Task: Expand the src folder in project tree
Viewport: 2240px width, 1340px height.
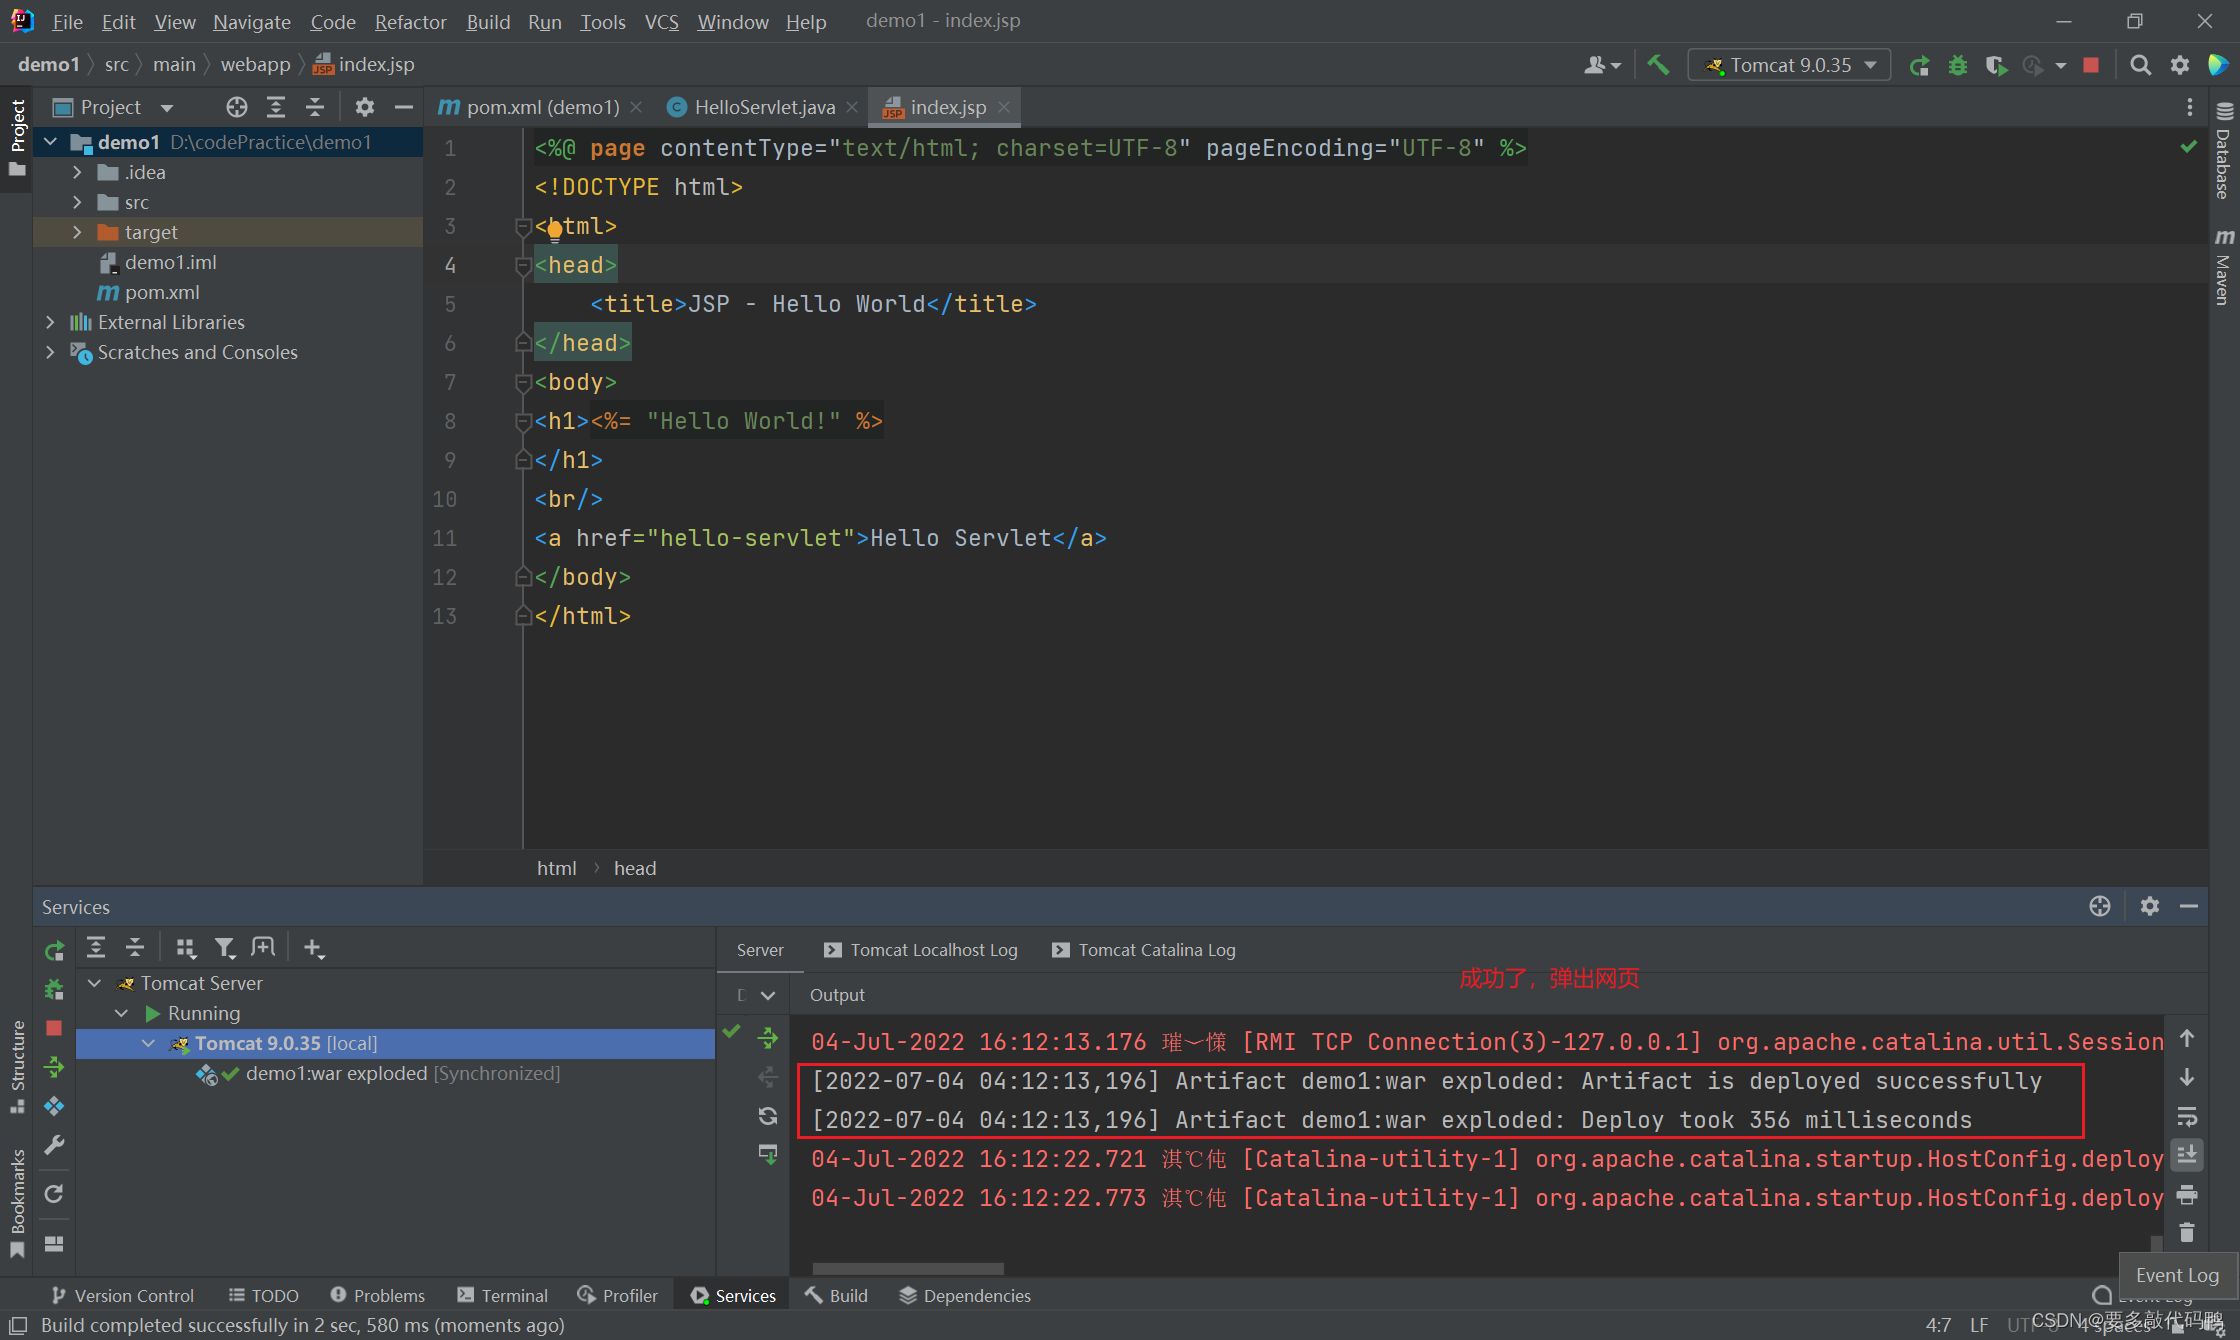Action: [77, 202]
